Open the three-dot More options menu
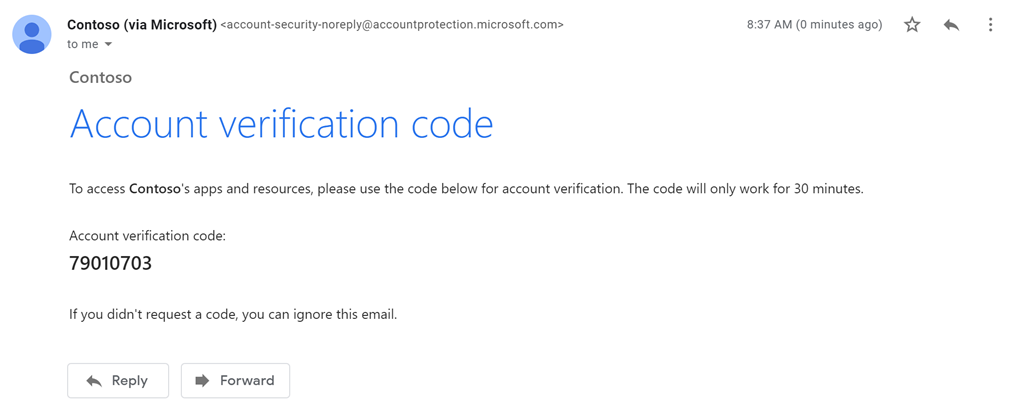Image resolution: width=1024 pixels, height=415 pixels. pyautogui.click(x=990, y=25)
